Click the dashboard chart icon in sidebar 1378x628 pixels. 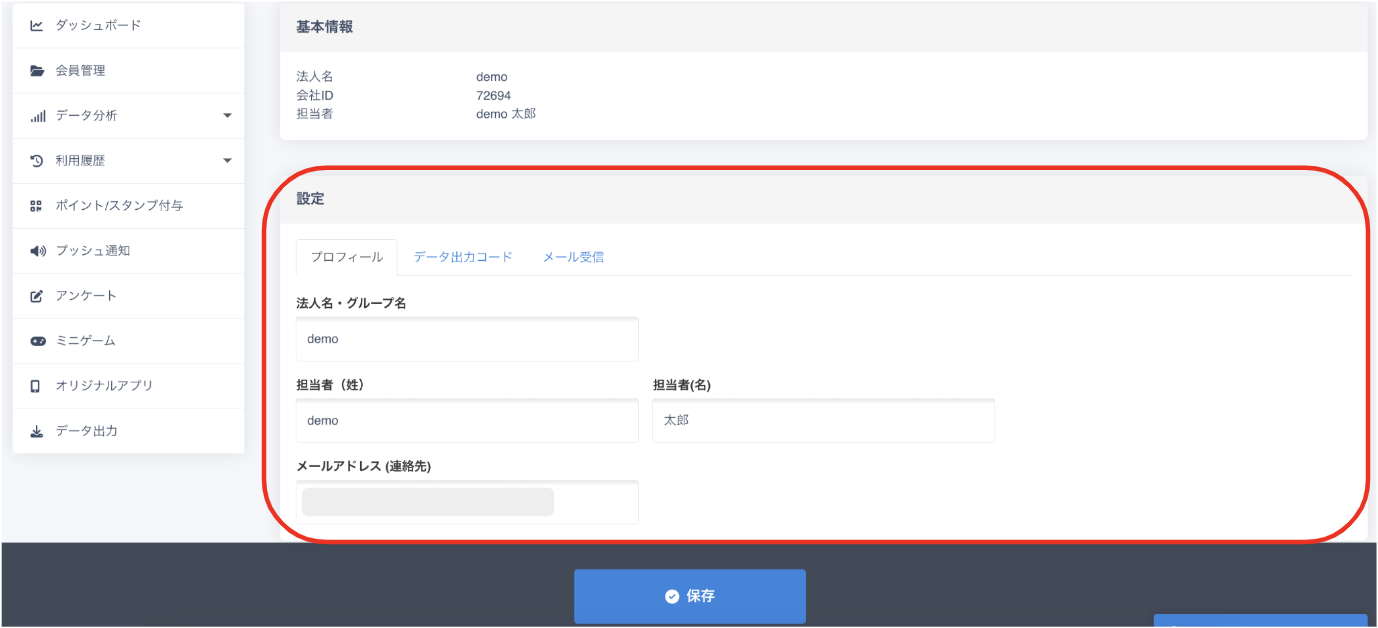click(x=37, y=26)
